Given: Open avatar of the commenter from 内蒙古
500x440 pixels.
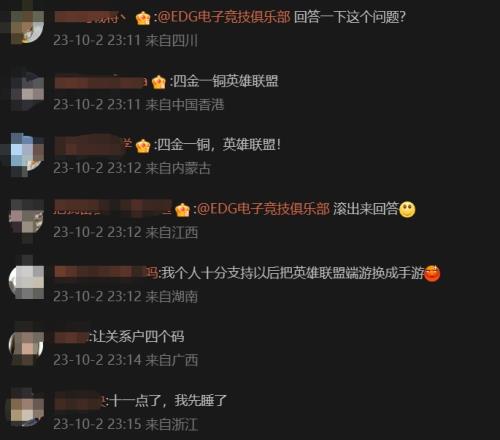Looking at the screenshot, I should (27, 153).
